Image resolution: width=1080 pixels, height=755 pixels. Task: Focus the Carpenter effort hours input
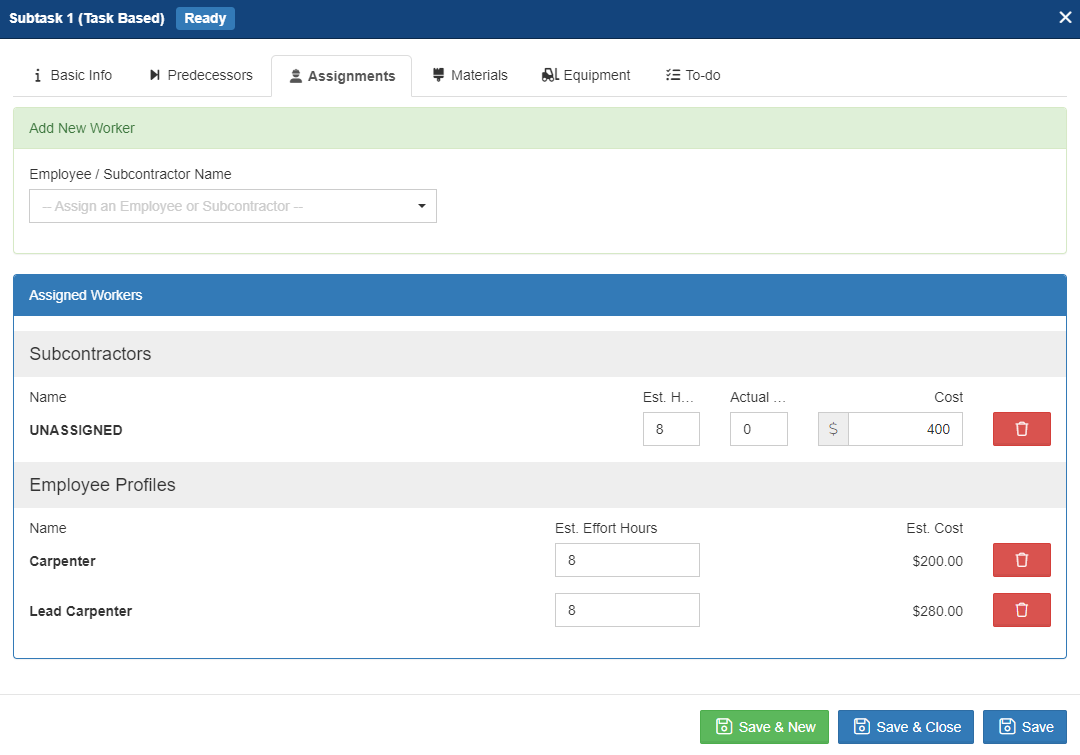pyautogui.click(x=627, y=560)
